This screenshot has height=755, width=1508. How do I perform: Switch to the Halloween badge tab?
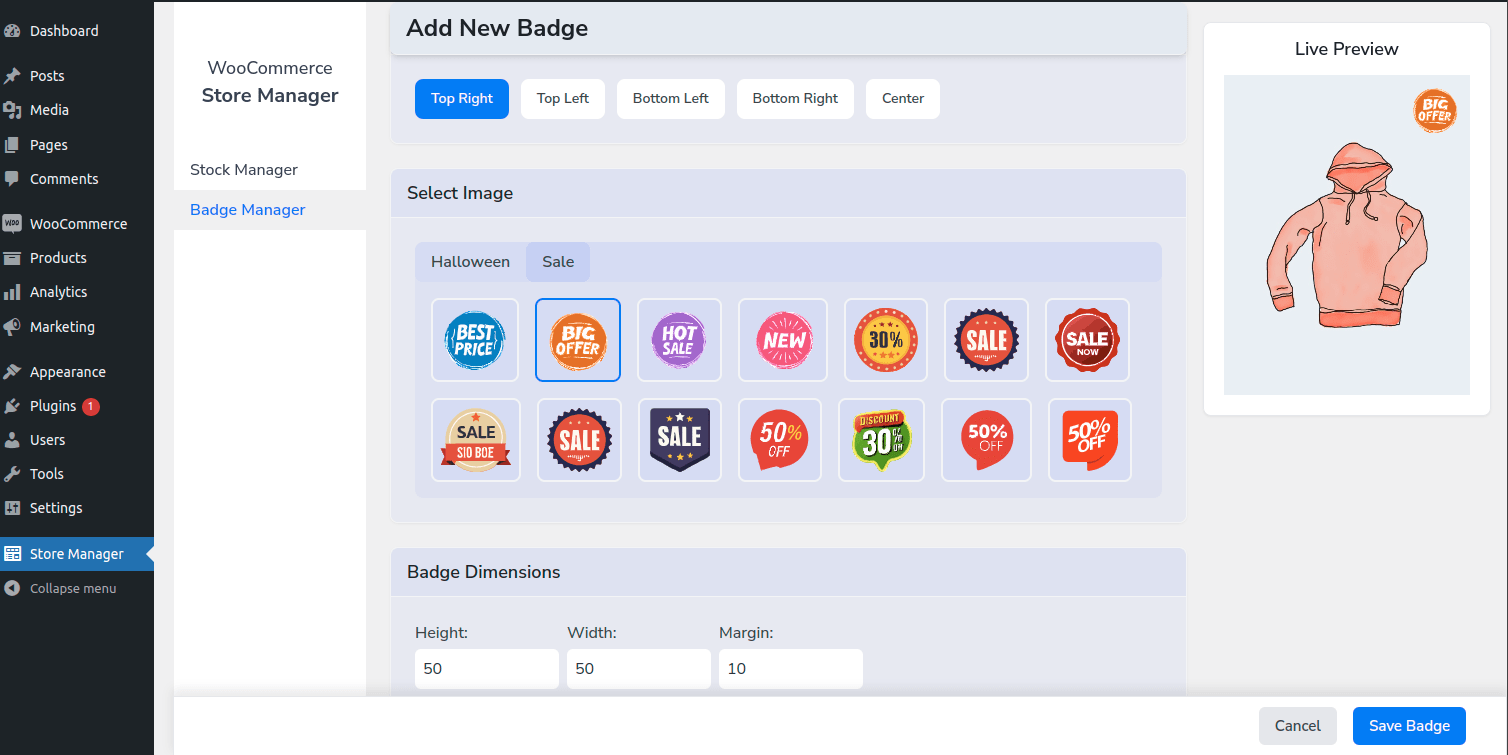(470, 261)
